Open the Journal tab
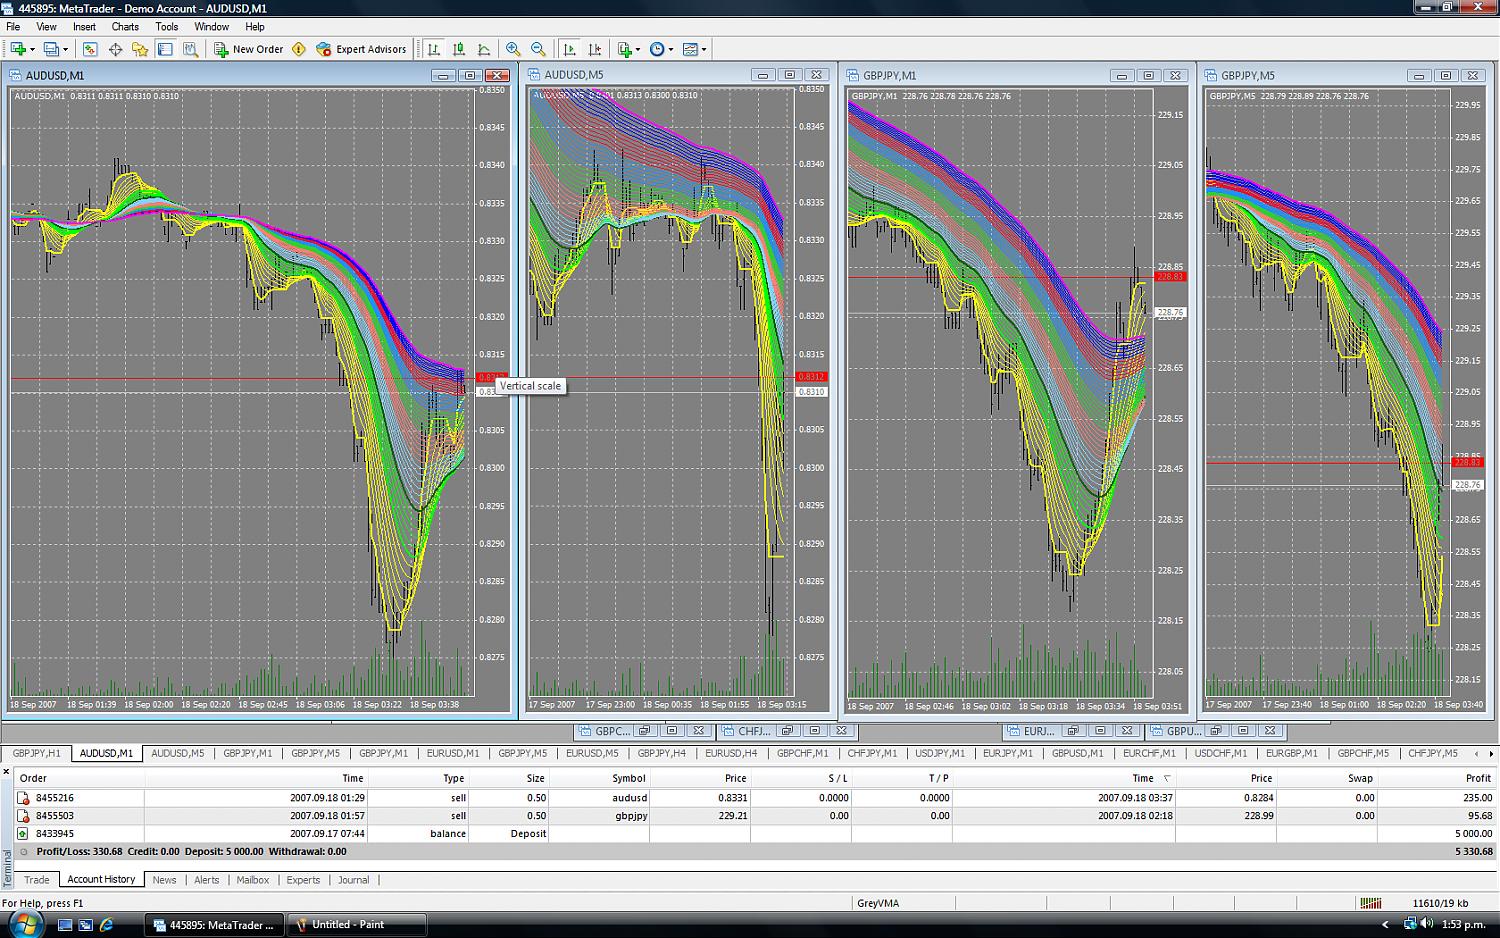Viewport: 1500px width, 938px height. click(x=353, y=880)
